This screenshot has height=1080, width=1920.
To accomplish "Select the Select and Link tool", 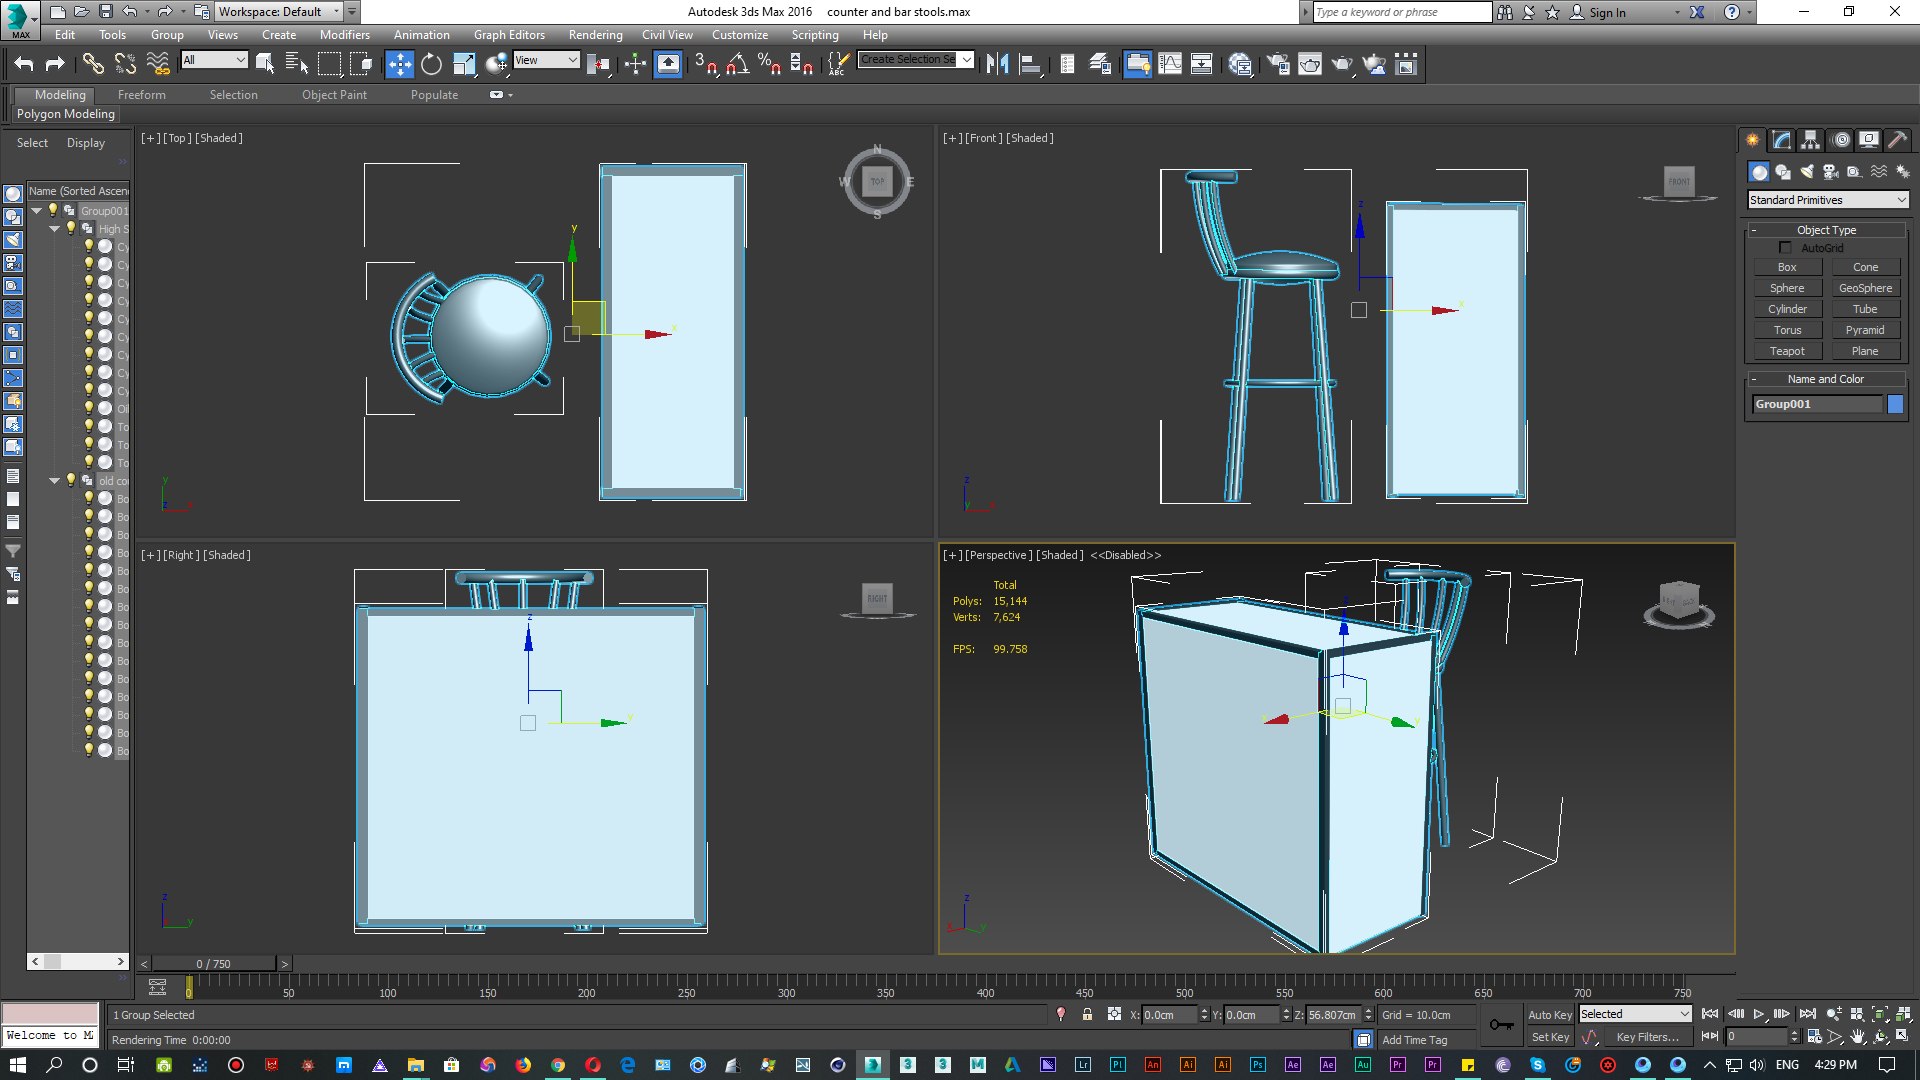I will click(93, 65).
